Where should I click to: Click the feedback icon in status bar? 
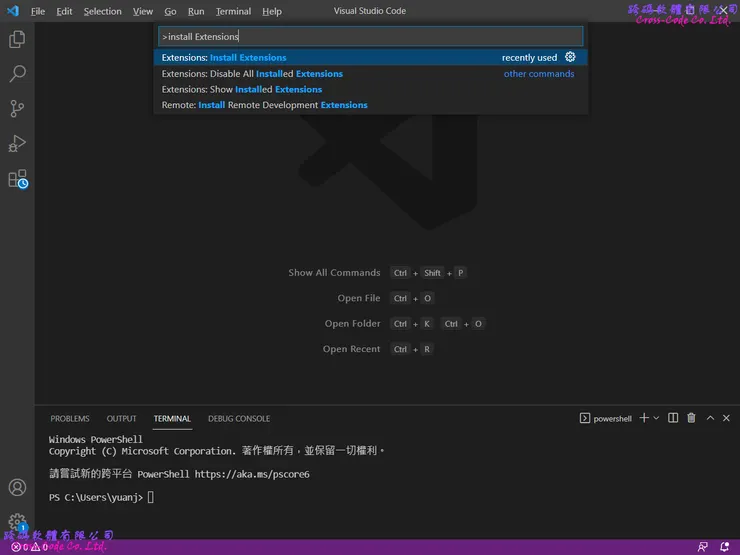[x=703, y=547]
